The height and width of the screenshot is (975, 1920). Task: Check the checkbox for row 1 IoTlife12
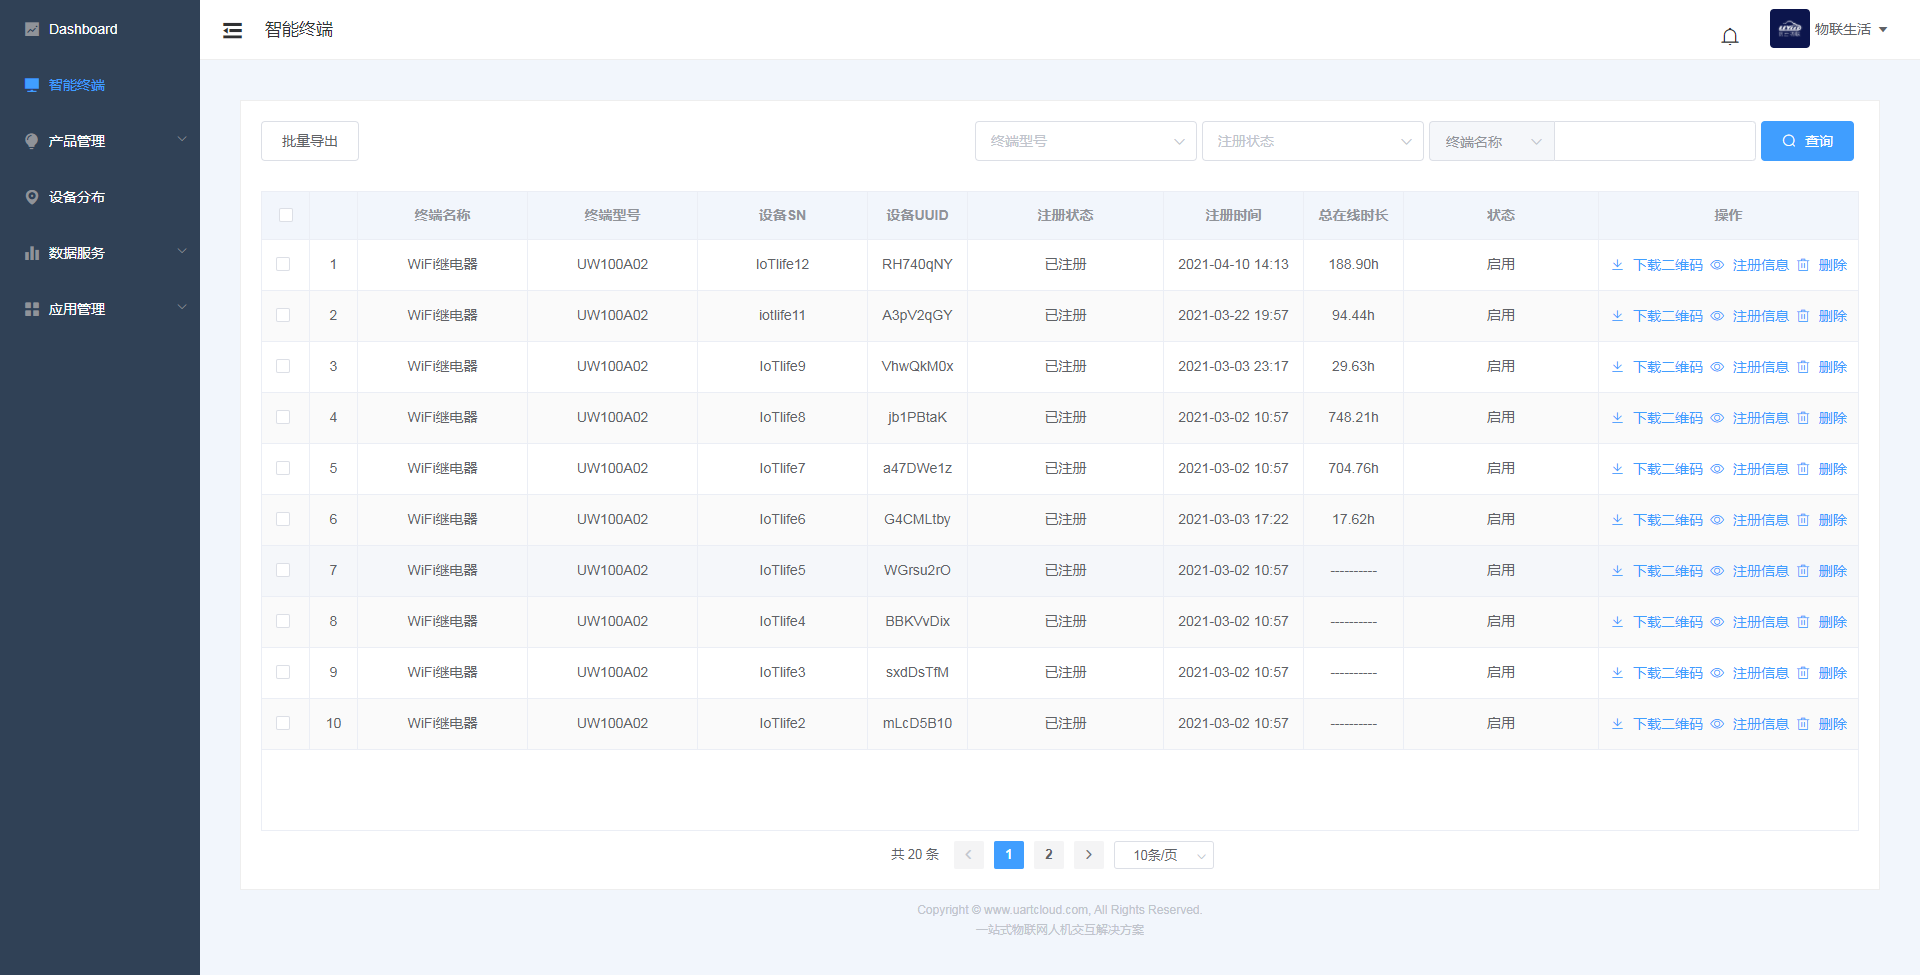pos(283,264)
